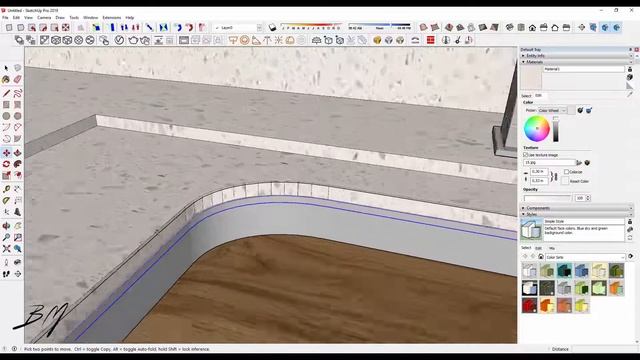
Task: Open the Edit menu
Action: 16,18
